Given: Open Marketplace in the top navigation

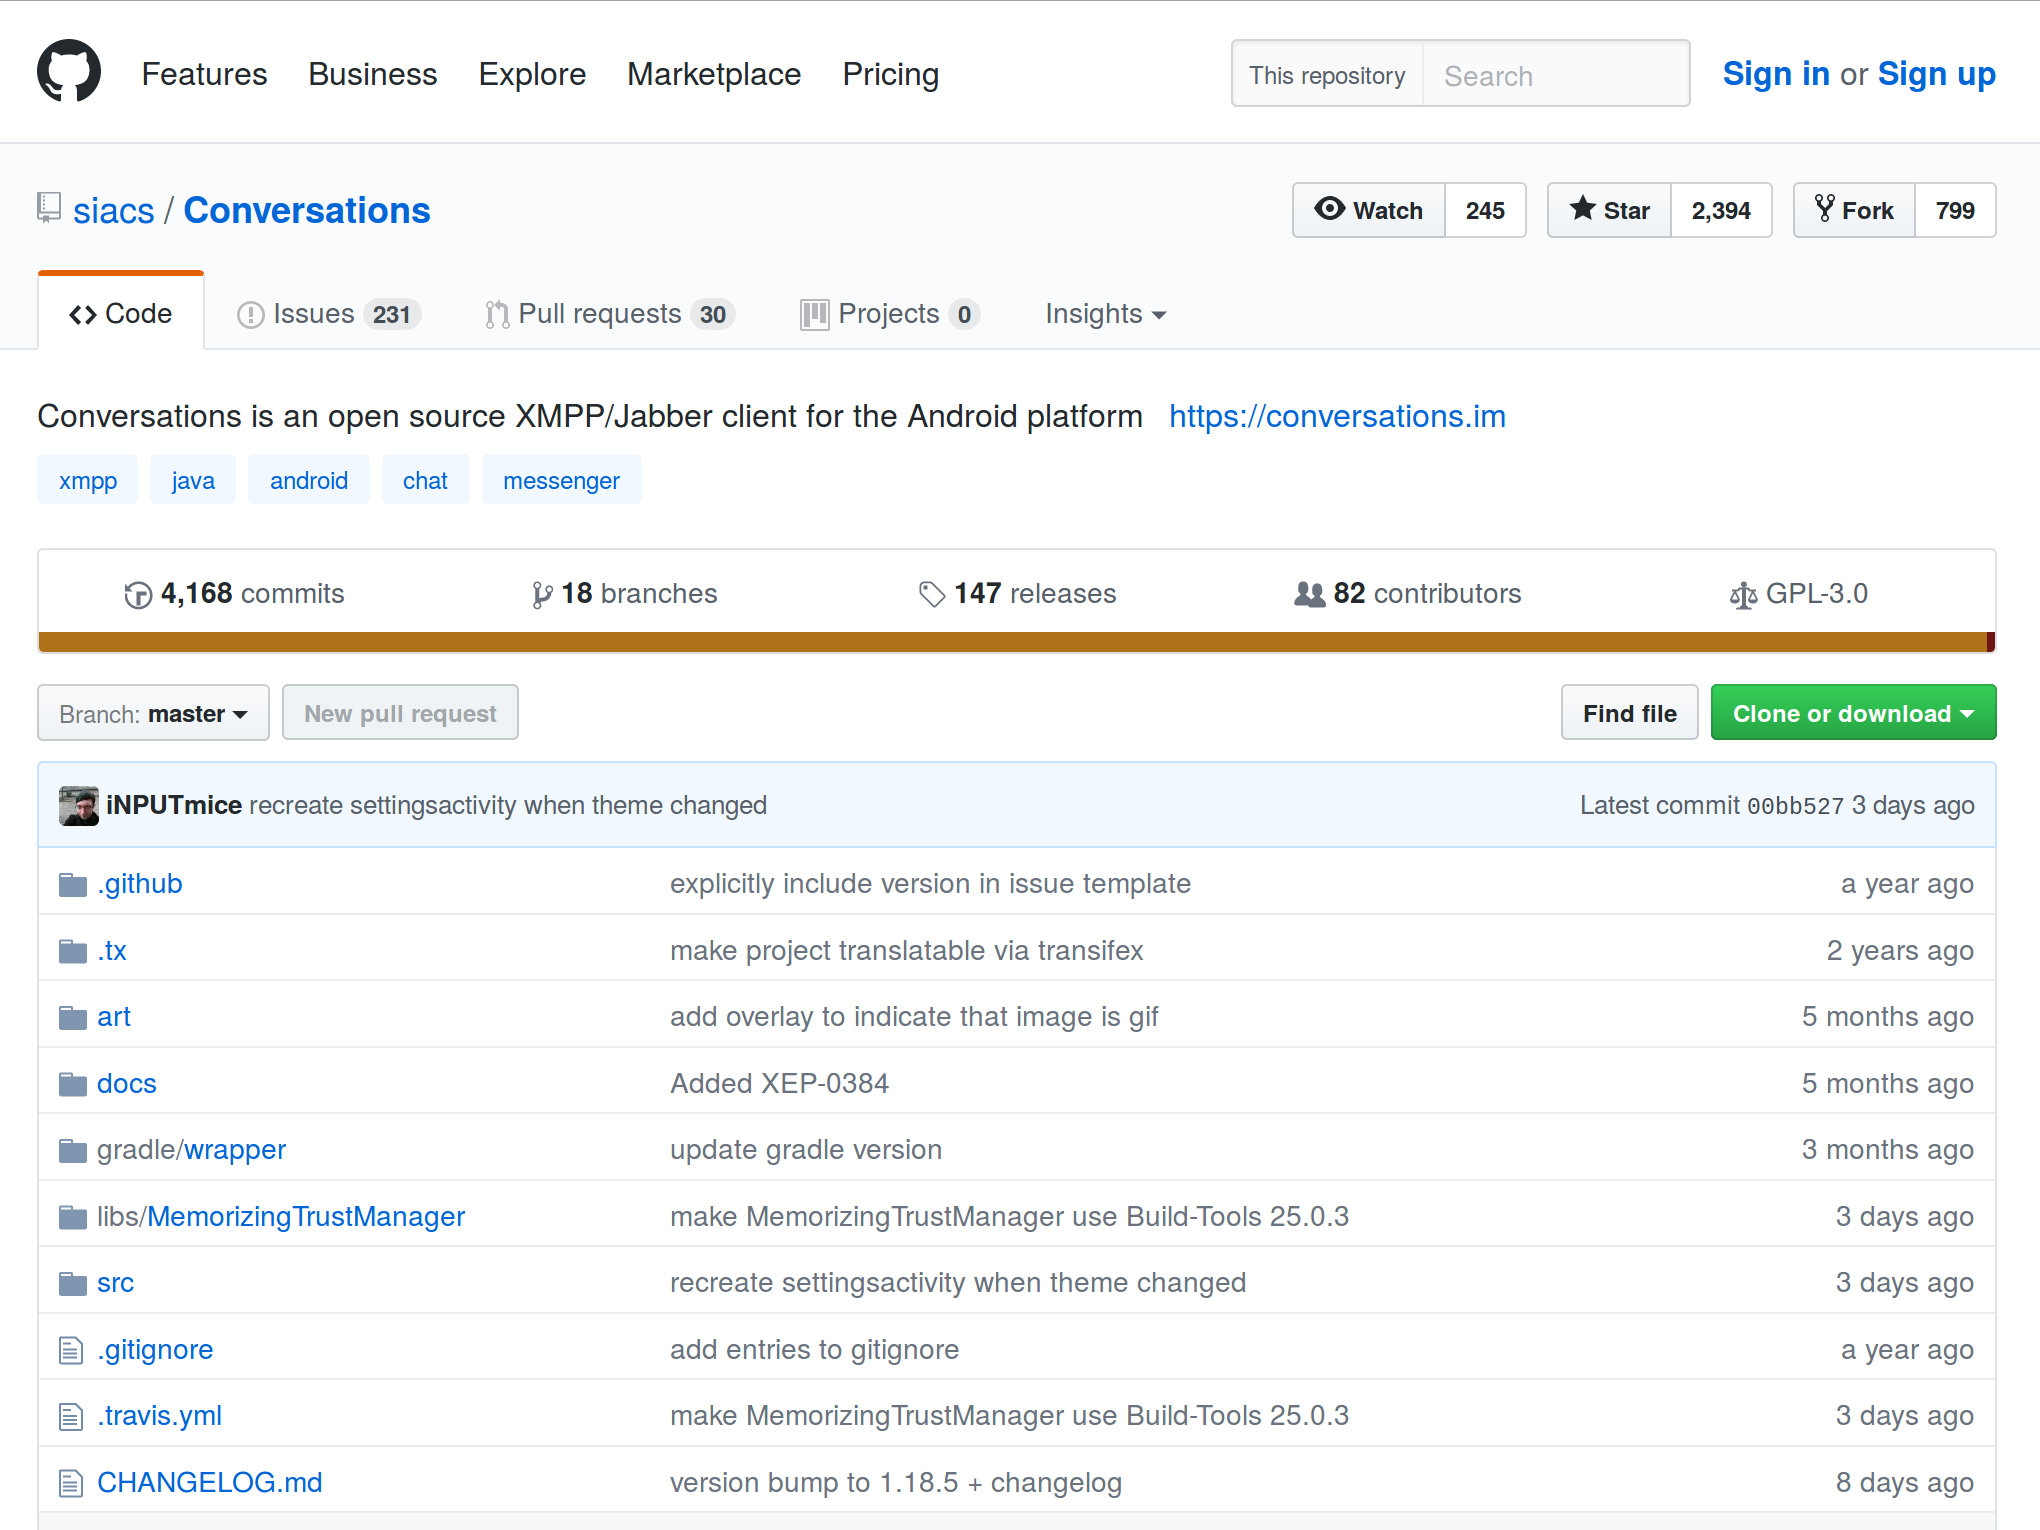Looking at the screenshot, I should [714, 74].
